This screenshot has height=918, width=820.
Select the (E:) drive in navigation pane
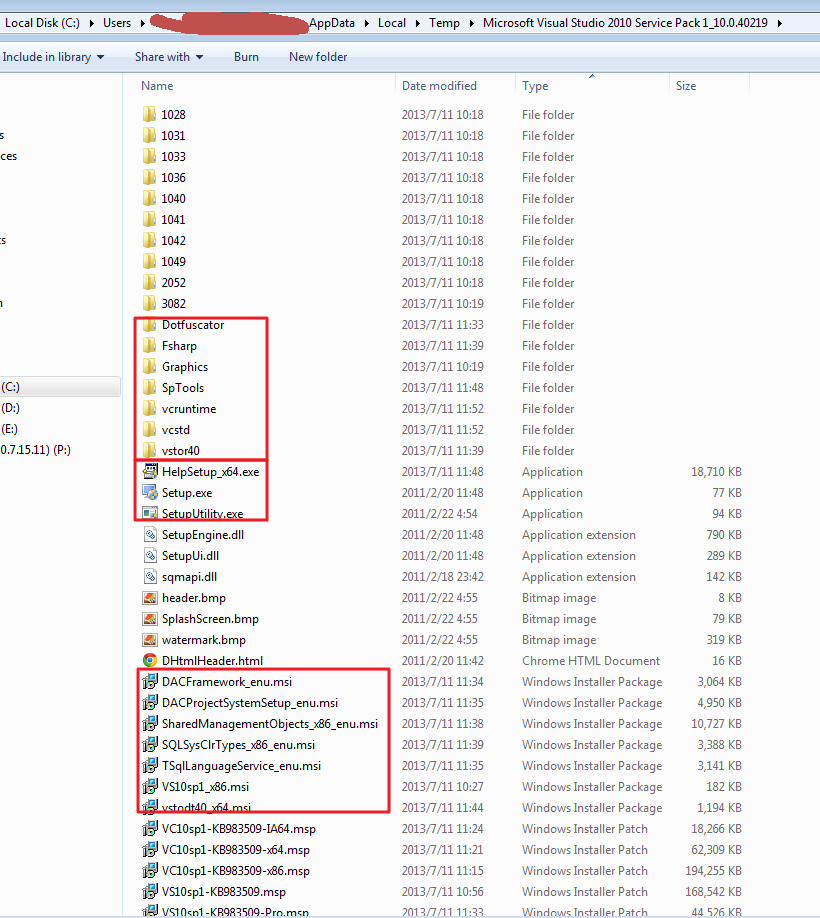point(10,429)
